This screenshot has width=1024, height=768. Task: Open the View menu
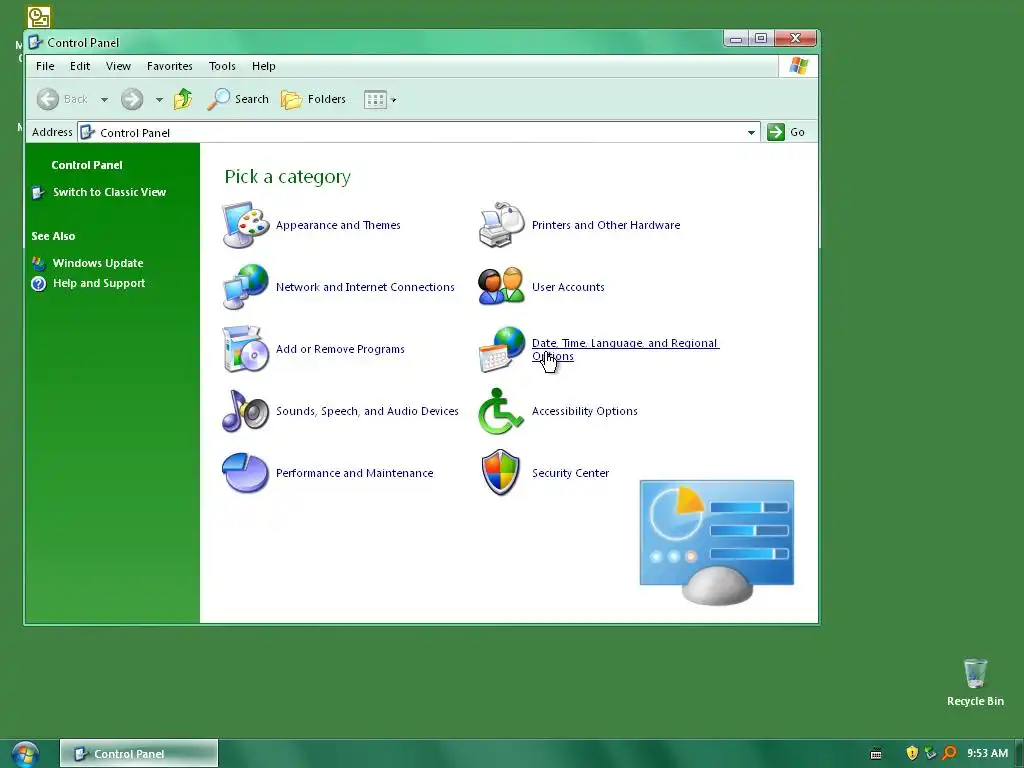pyautogui.click(x=118, y=66)
